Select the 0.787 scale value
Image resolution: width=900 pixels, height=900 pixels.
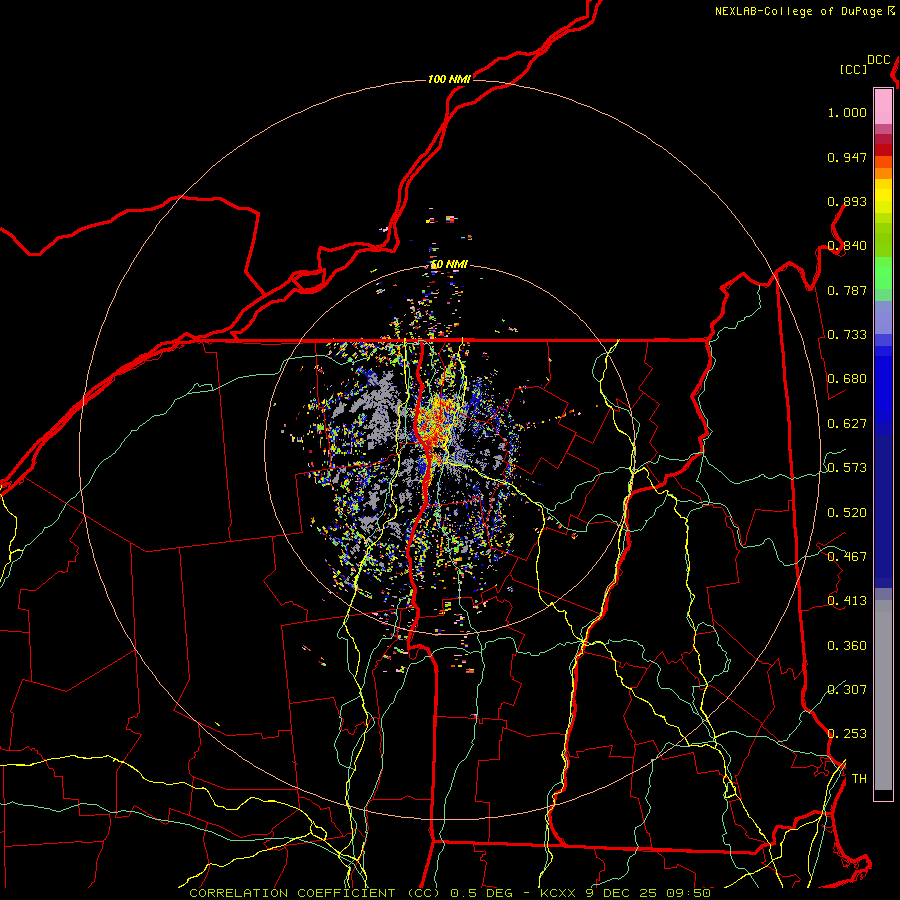tap(847, 290)
